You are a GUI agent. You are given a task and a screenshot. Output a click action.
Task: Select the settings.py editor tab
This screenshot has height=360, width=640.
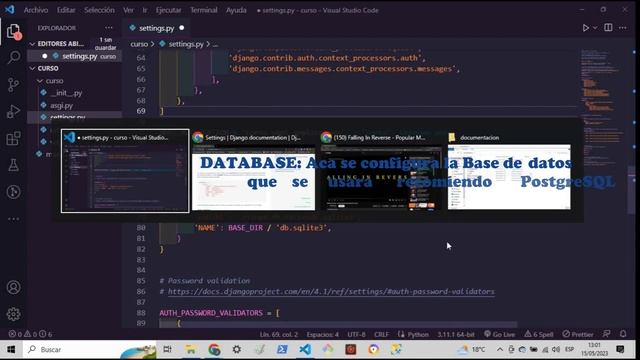click(156, 28)
